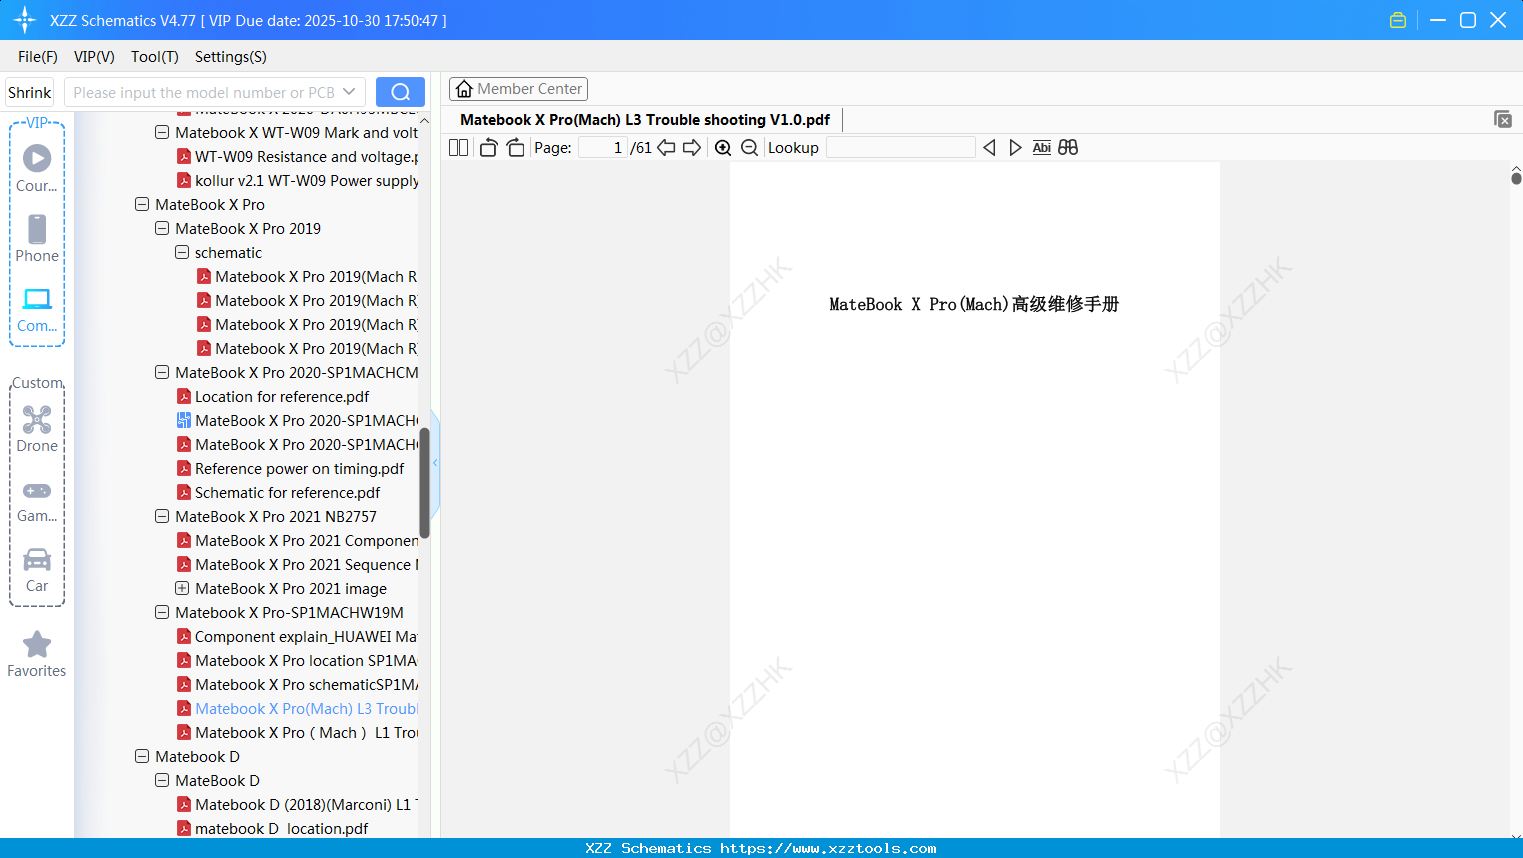The height and width of the screenshot is (858, 1523).
Task: Open the Settings(S) menu
Action: (x=231, y=57)
